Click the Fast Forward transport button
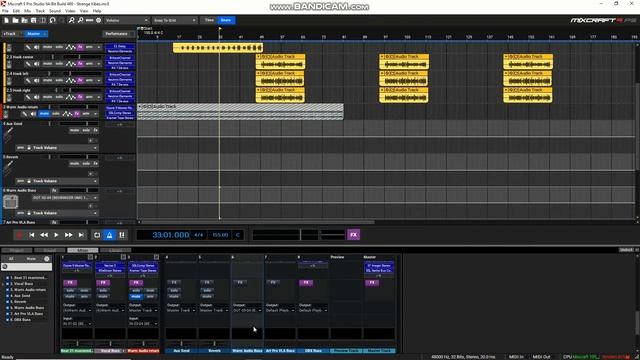Screen dimensions: 640x360 pos(69,235)
